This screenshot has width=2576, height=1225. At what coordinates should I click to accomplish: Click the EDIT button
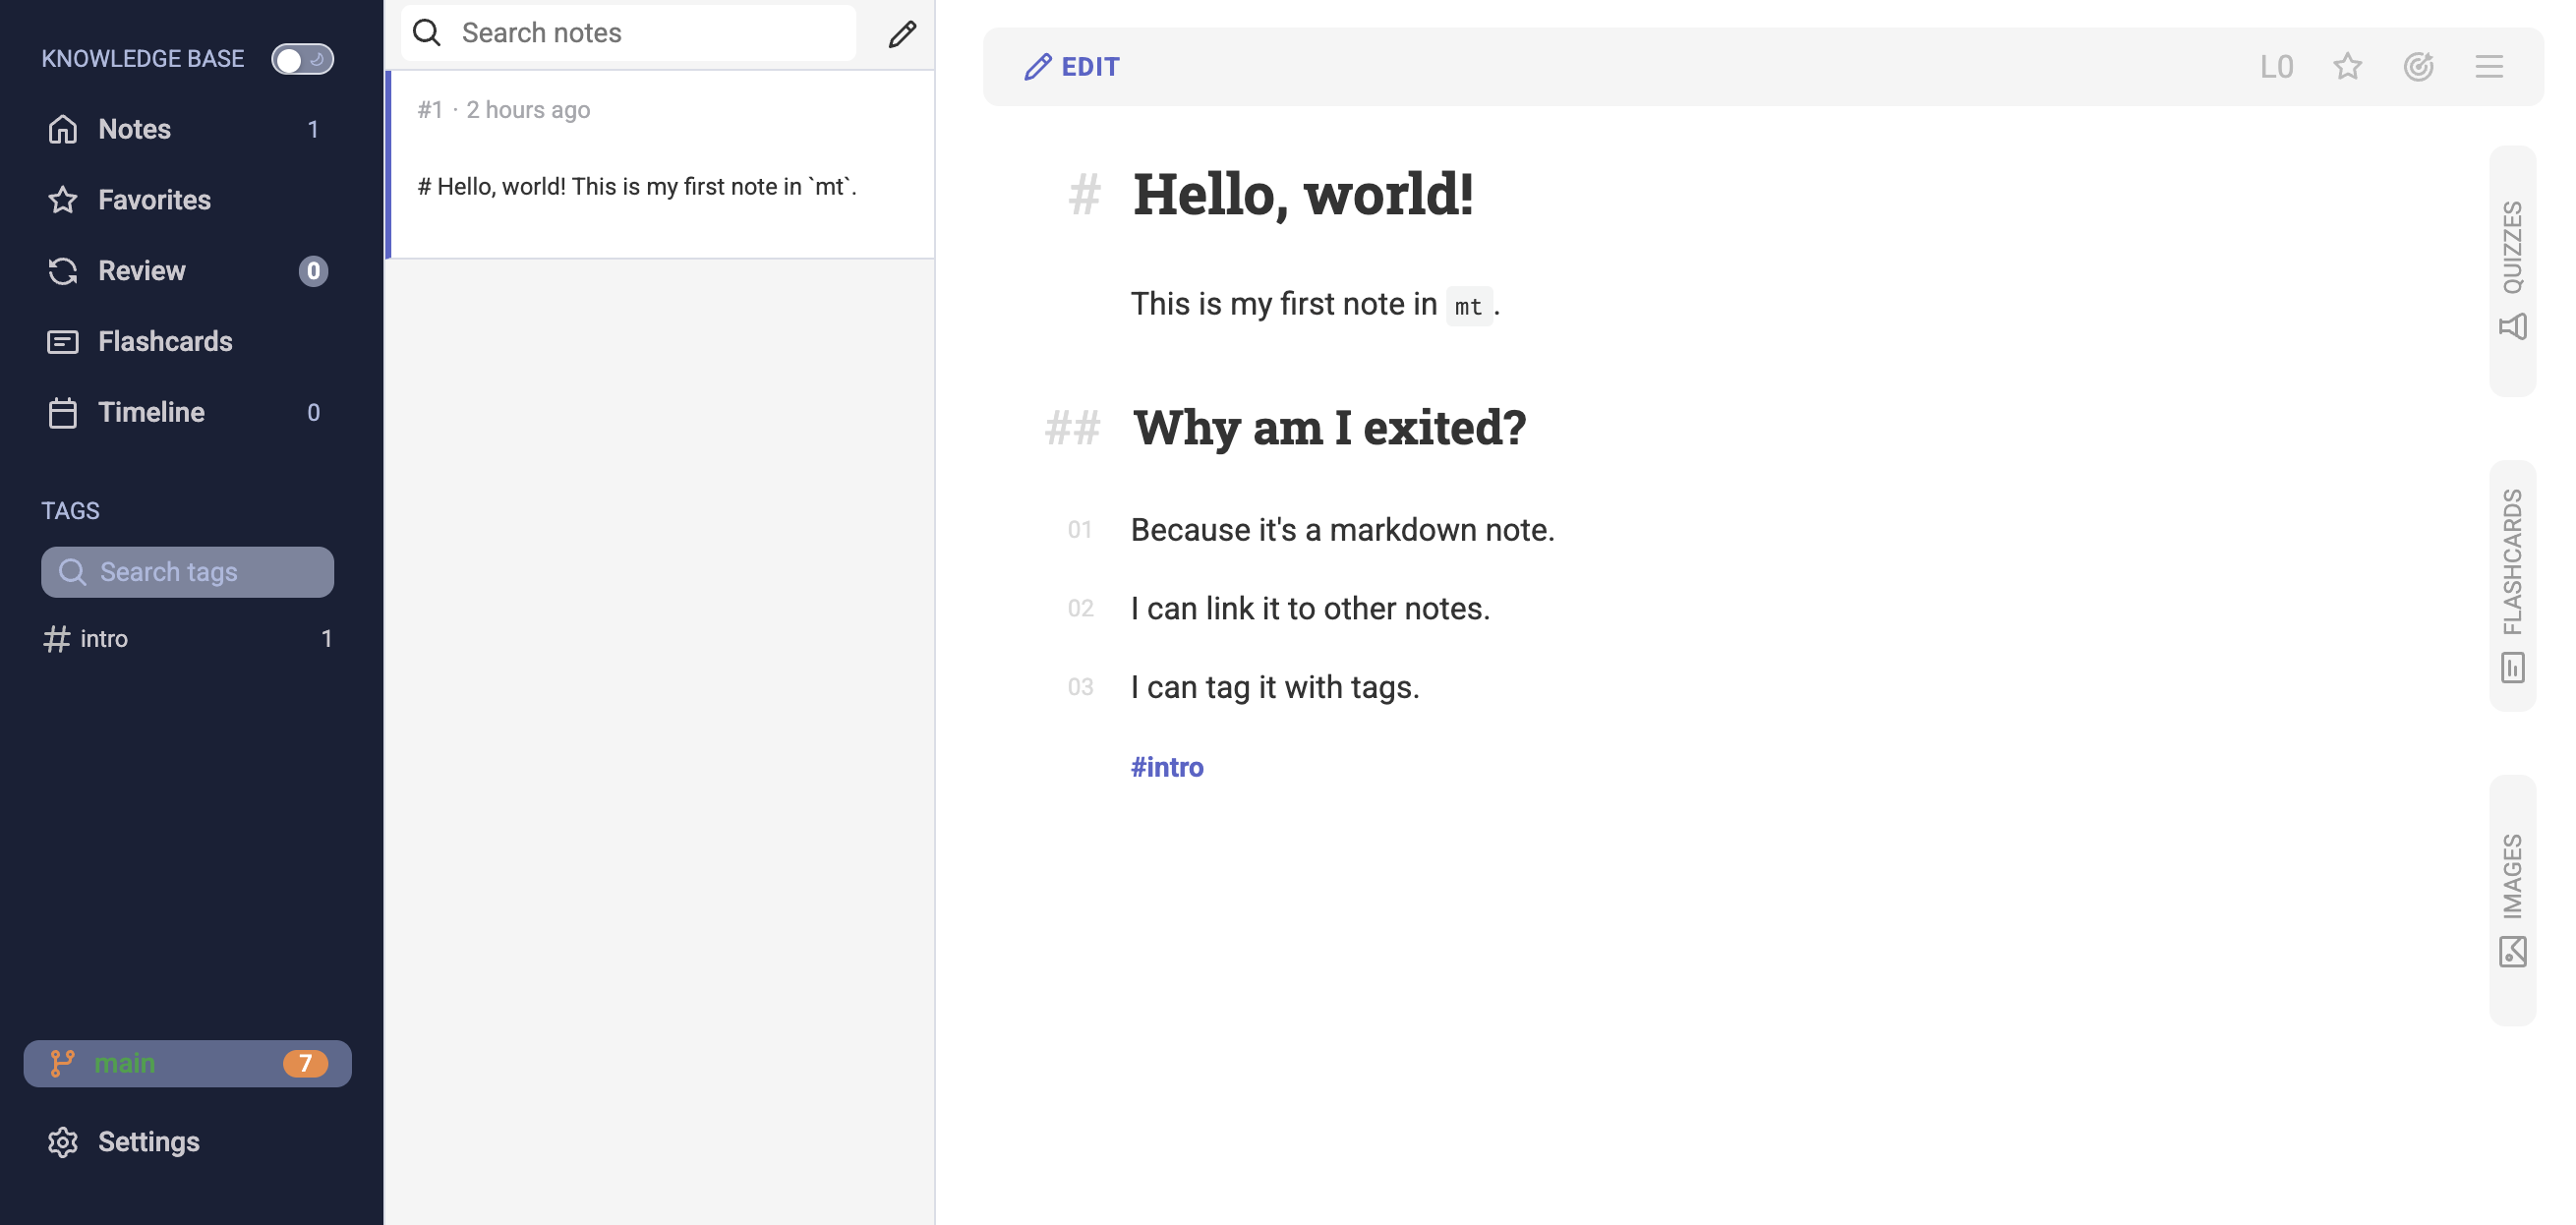(x=1072, y=67)
